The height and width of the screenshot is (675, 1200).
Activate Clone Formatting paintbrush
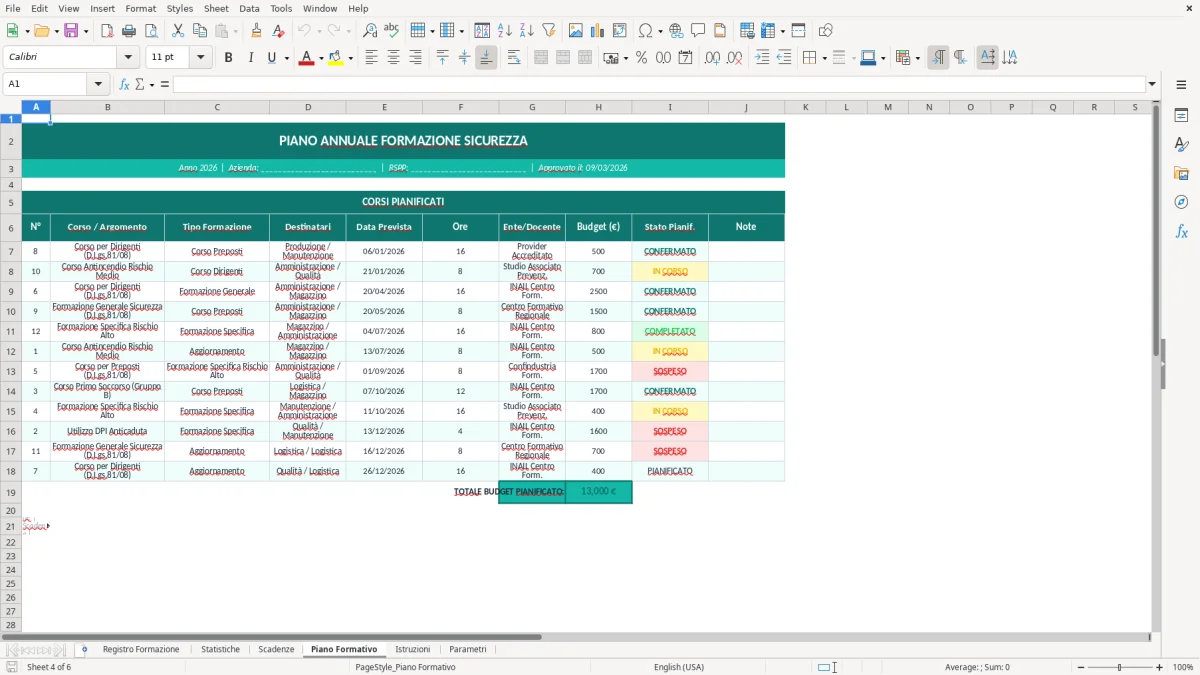click(256, 31)
